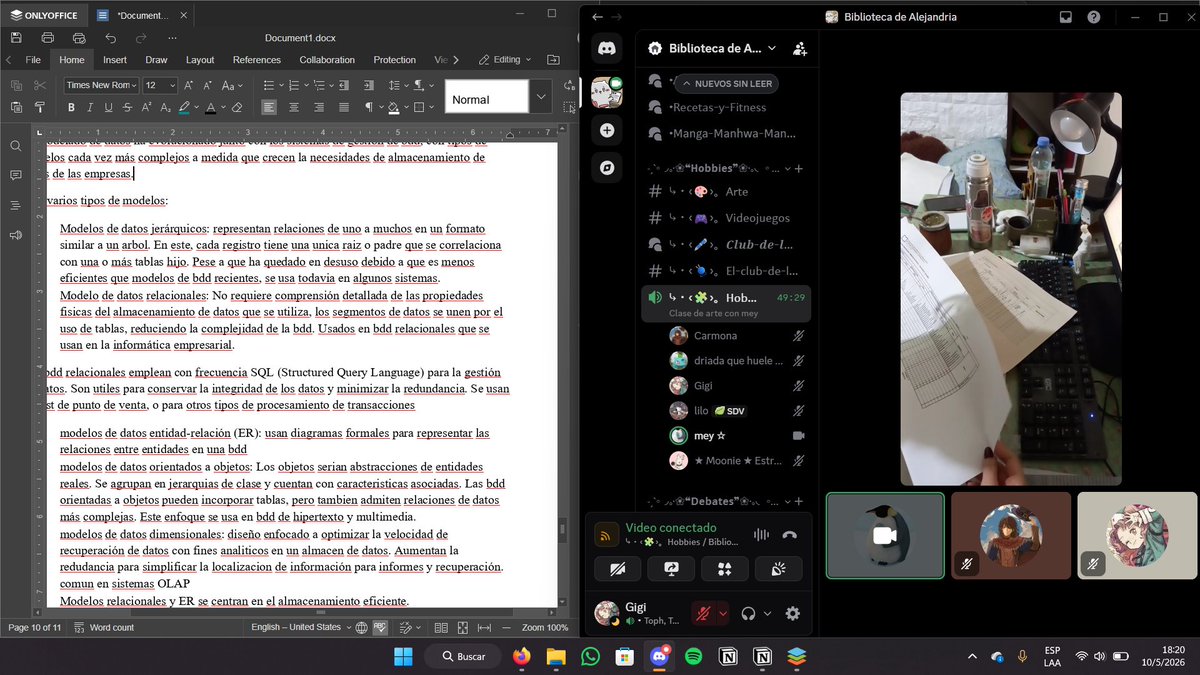Toggle underline formatting
The width and height of the screenshot is (1200, 675).
109,107
